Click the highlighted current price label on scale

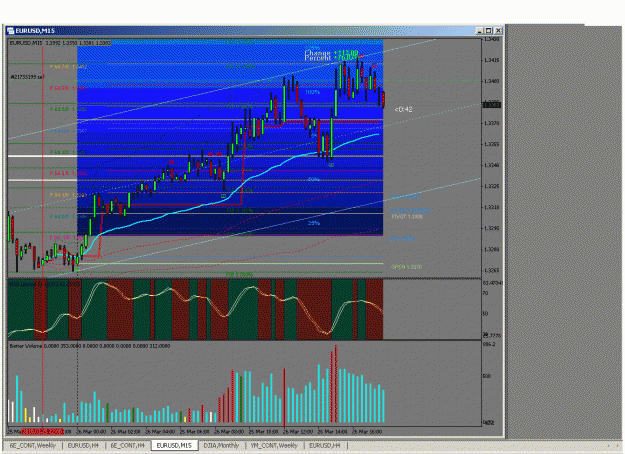492,105
